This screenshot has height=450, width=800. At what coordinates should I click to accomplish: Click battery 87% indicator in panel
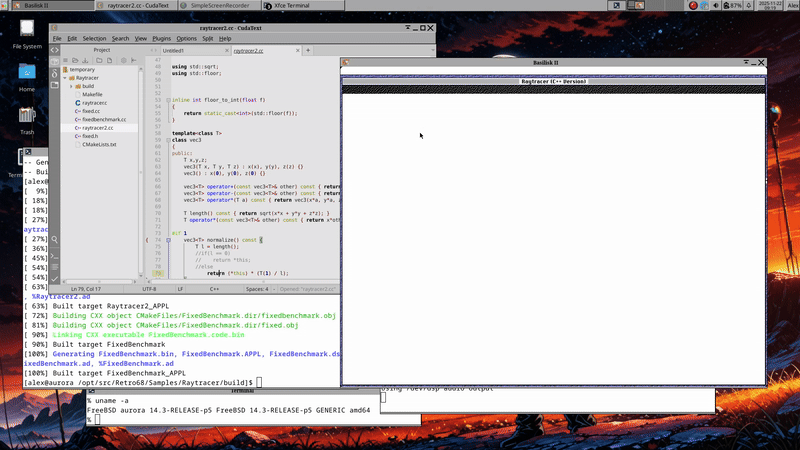coord(732,6)
